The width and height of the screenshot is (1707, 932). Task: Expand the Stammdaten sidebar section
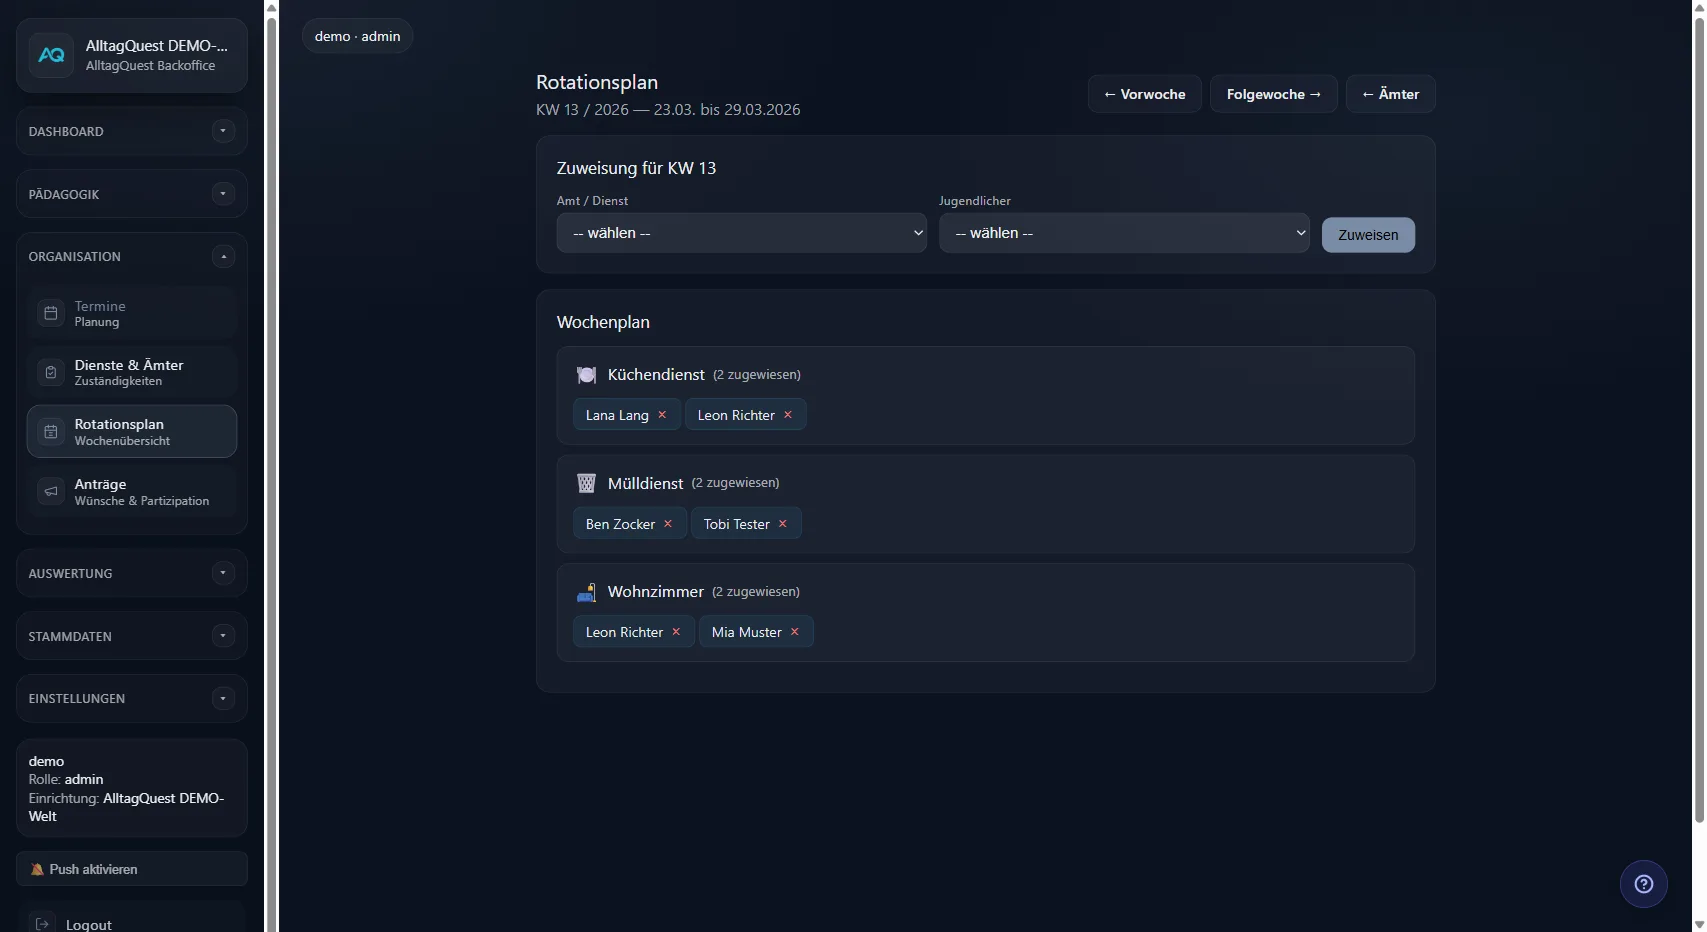[x=223, y=636]
